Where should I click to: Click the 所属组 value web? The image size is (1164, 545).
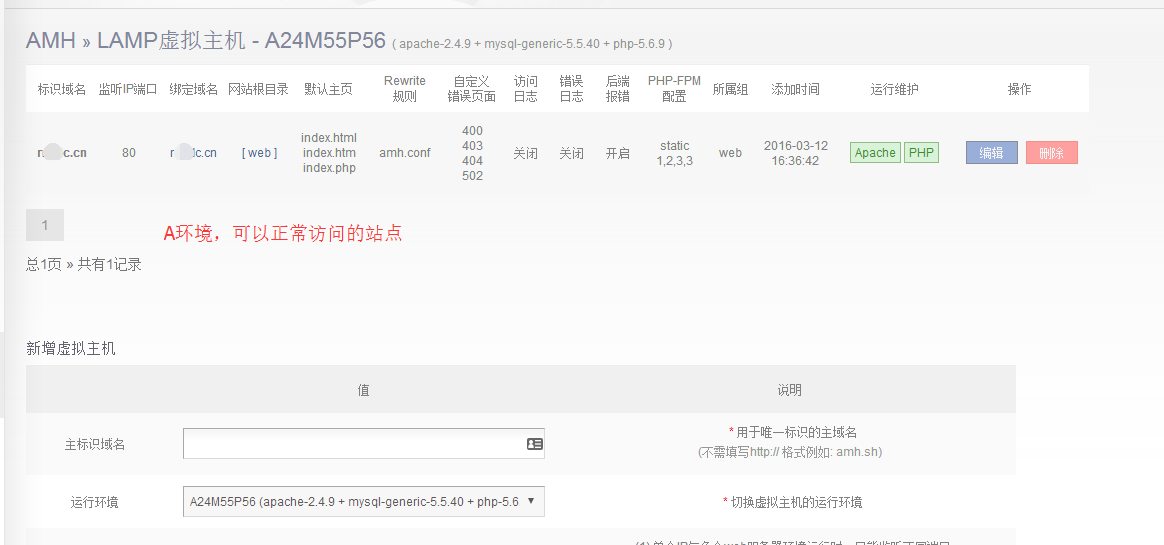tap(730, 153)
